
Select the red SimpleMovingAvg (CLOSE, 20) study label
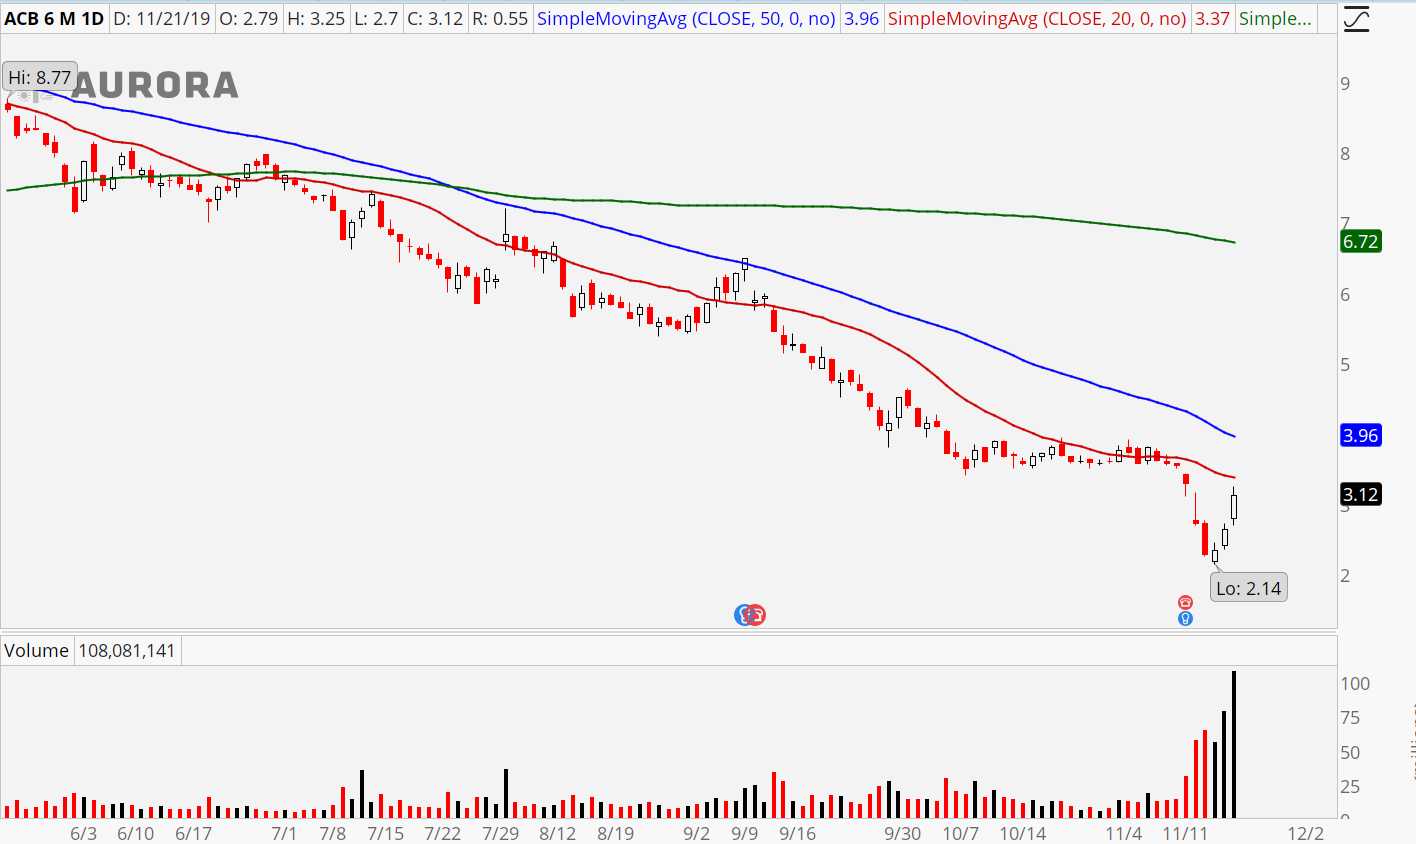click(1037, 19)
